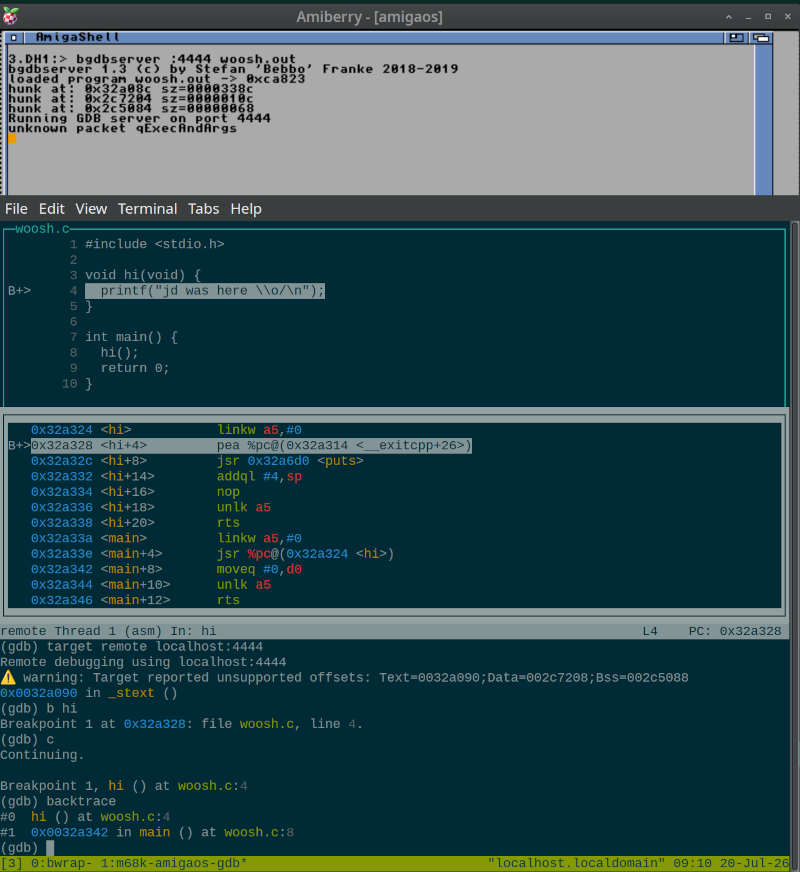
Task: Click tmux session indicator '[3]'
Action: (11, 864)
